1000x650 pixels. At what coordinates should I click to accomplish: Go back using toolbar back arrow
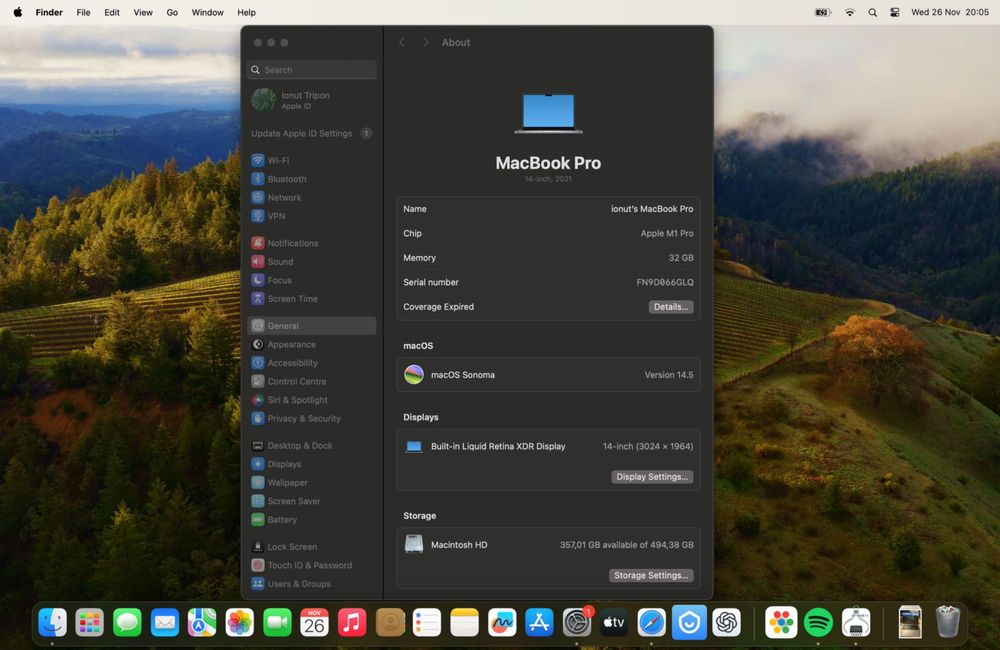pos(402,42)
